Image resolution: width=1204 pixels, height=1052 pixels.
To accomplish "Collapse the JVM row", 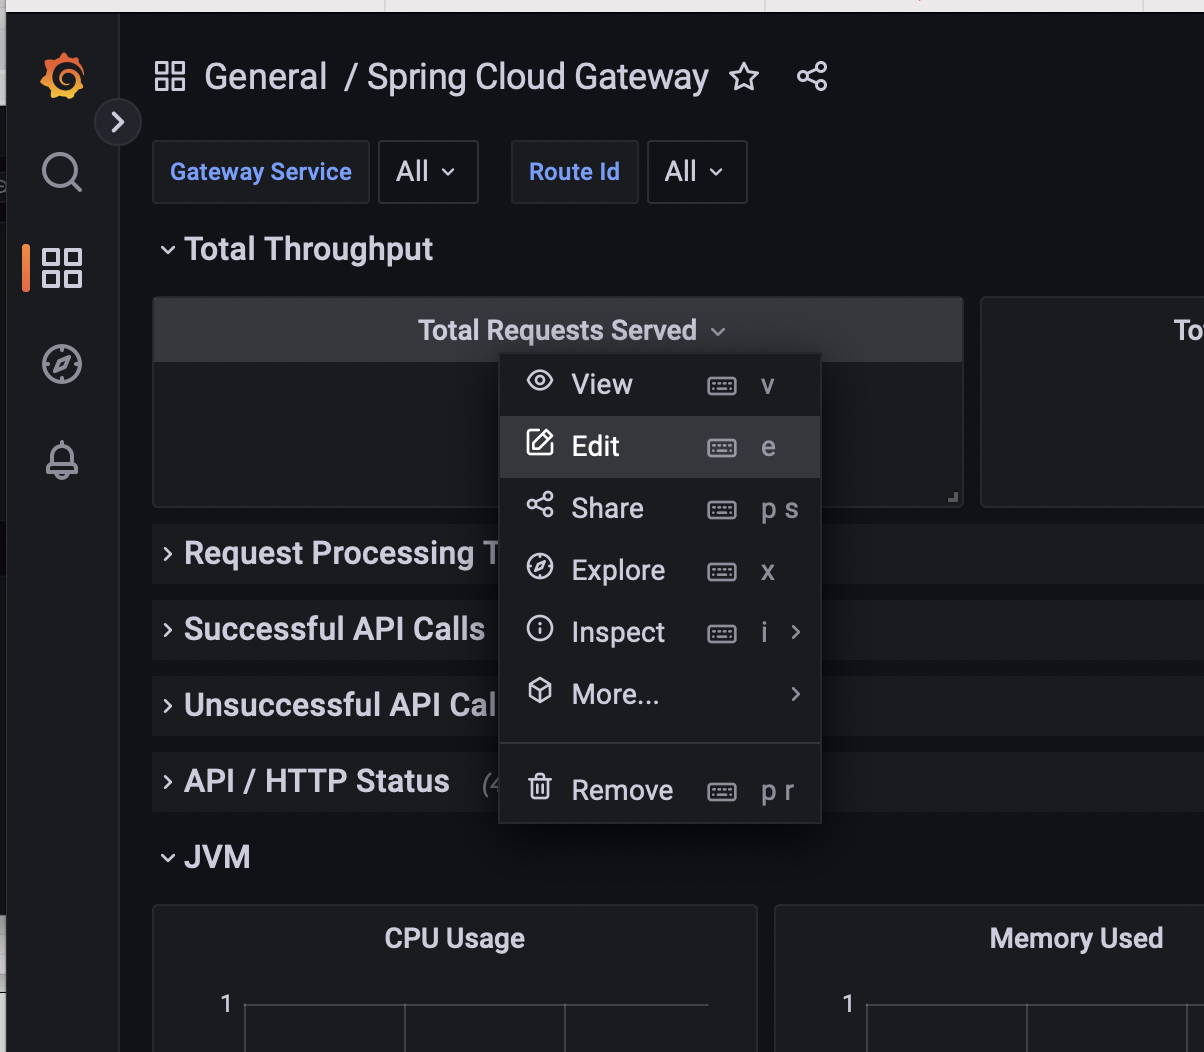I will (x=205, y=857).
